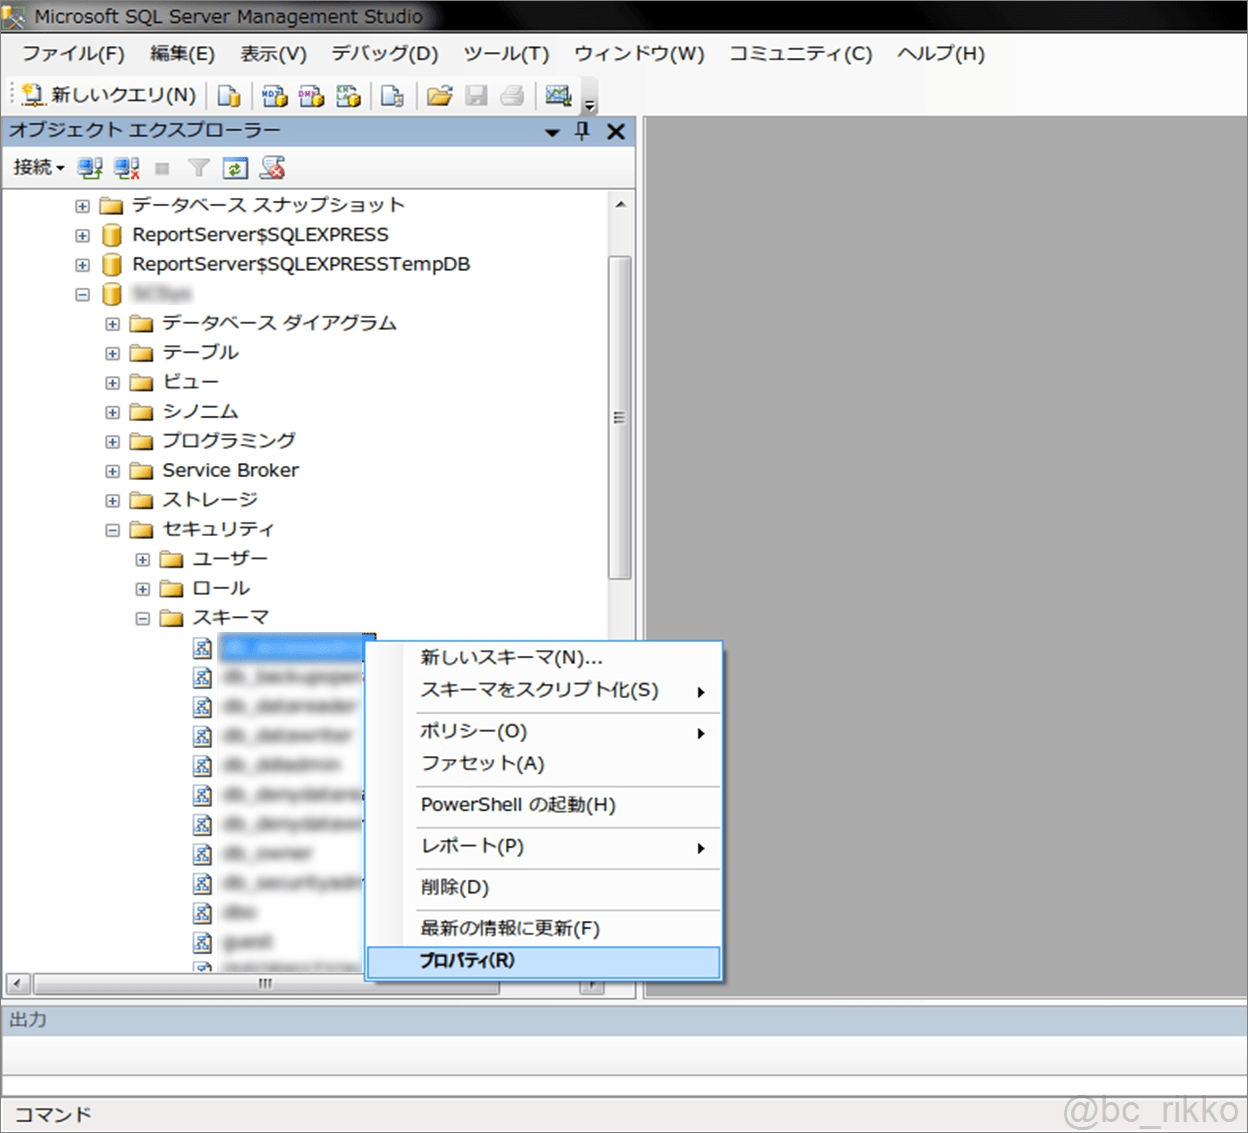Click the open file folder icon
The image size is (1248, 1133).
coord(439,96)
